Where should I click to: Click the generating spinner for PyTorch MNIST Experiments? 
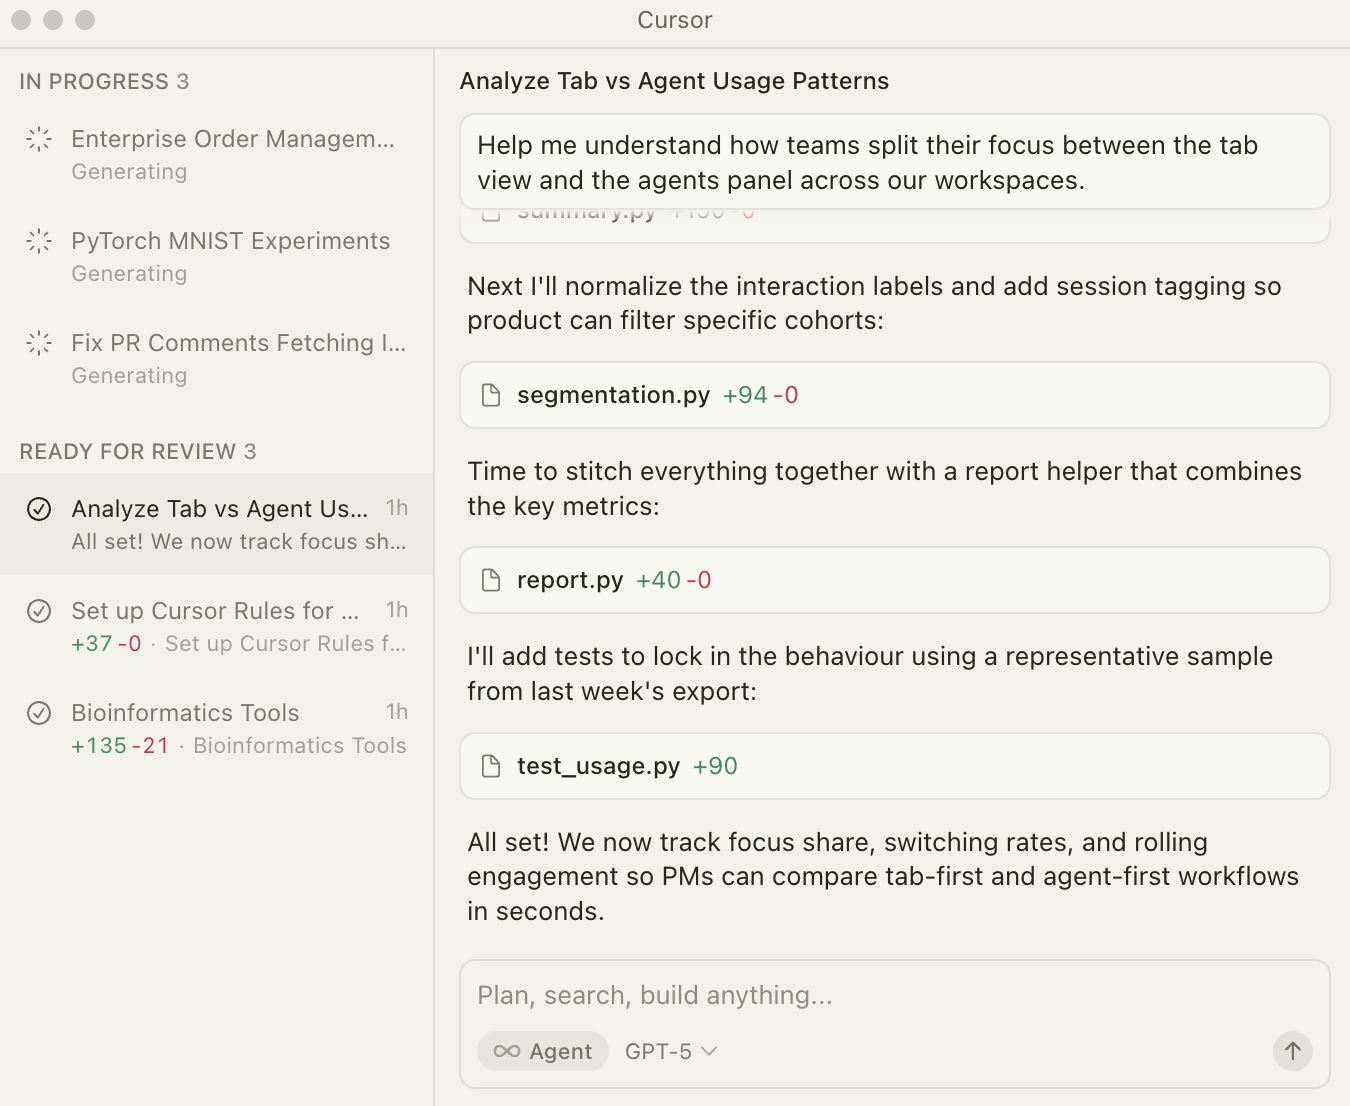pos(38,241)
